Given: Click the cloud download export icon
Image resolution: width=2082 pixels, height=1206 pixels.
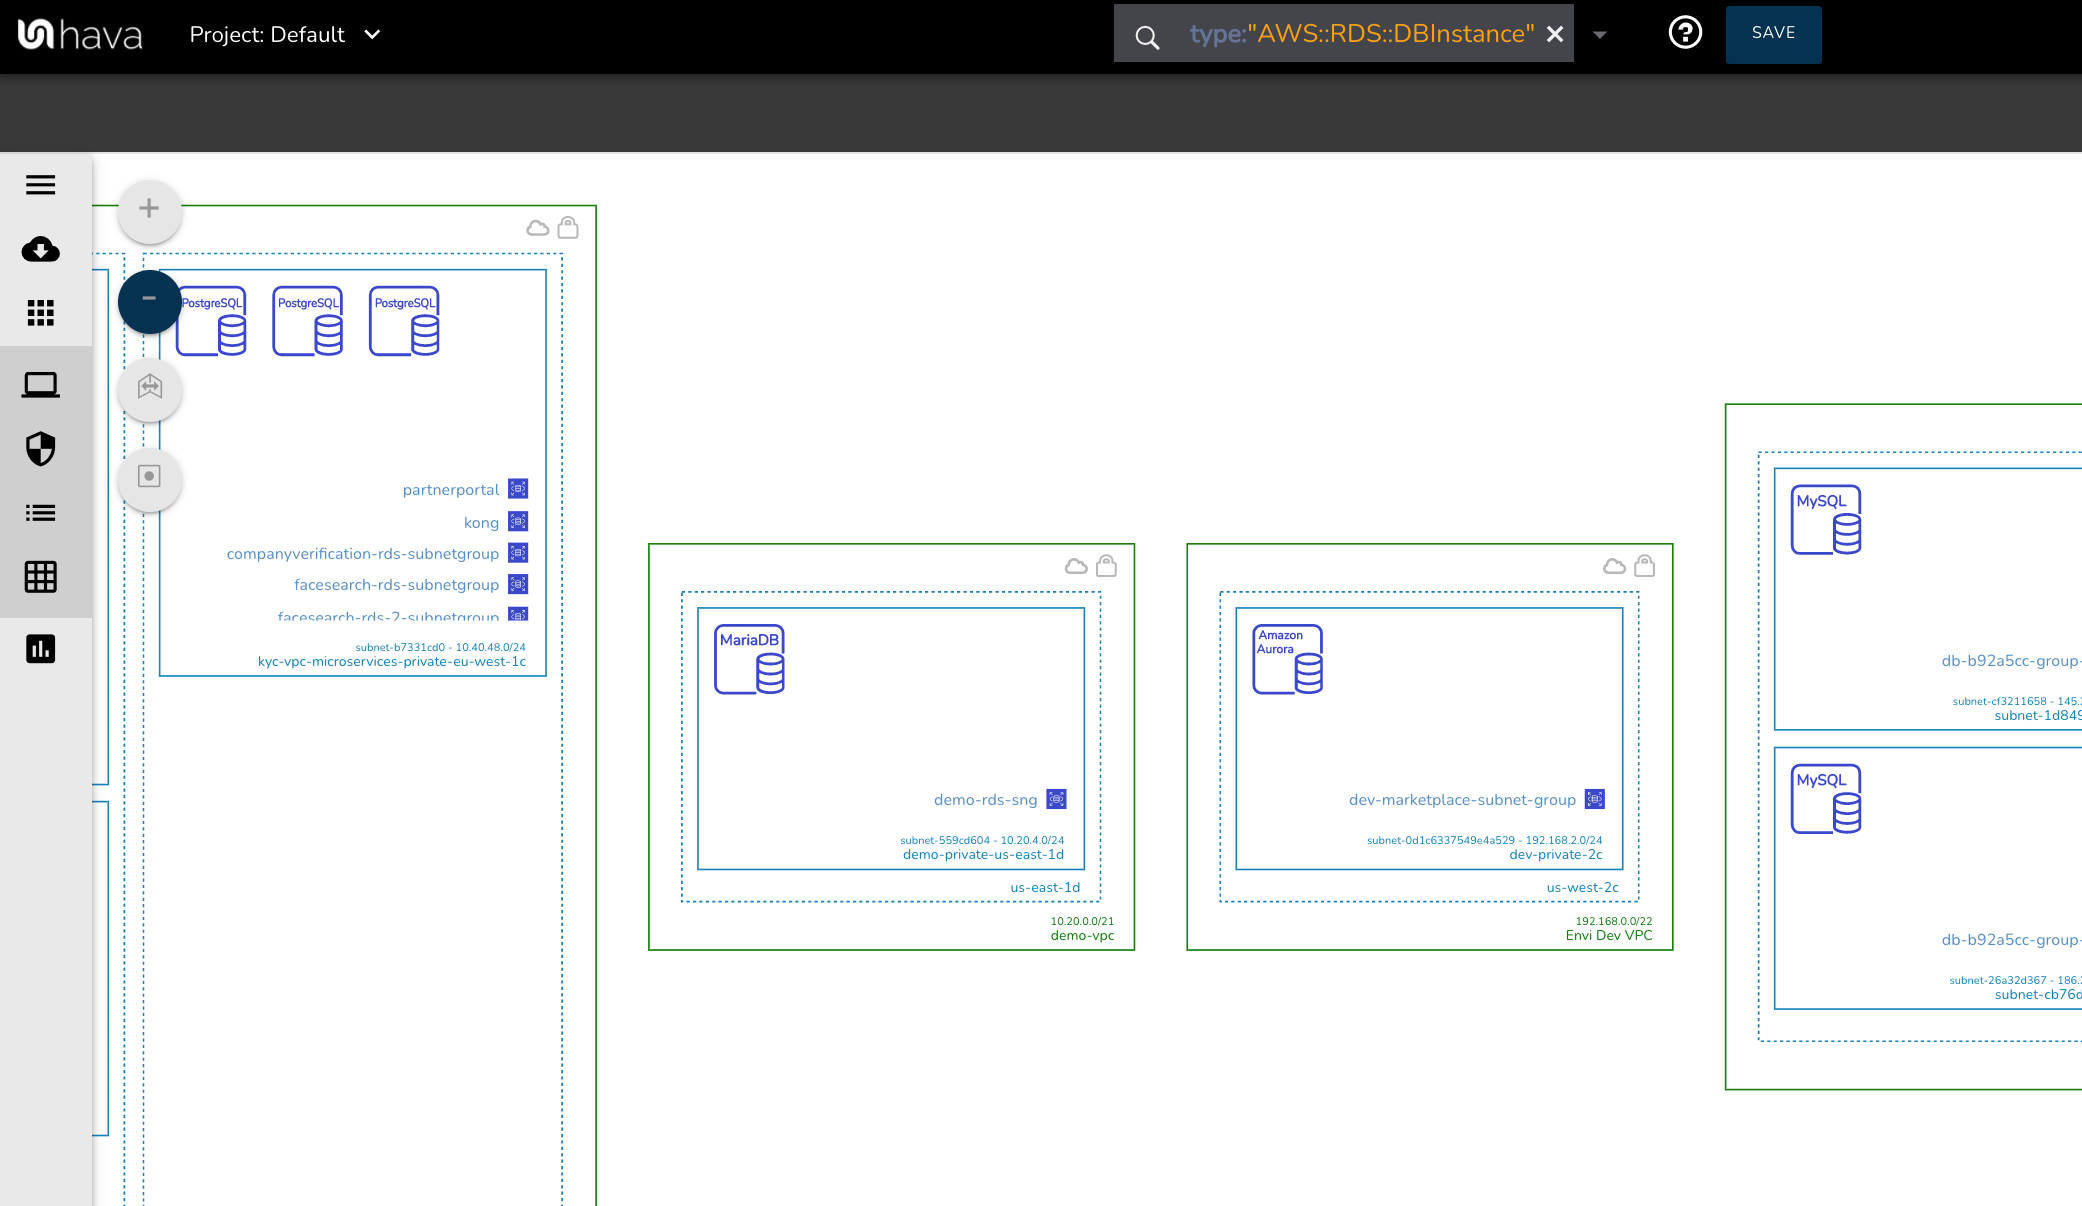Looking at the screenshot, I should point(41,249).
